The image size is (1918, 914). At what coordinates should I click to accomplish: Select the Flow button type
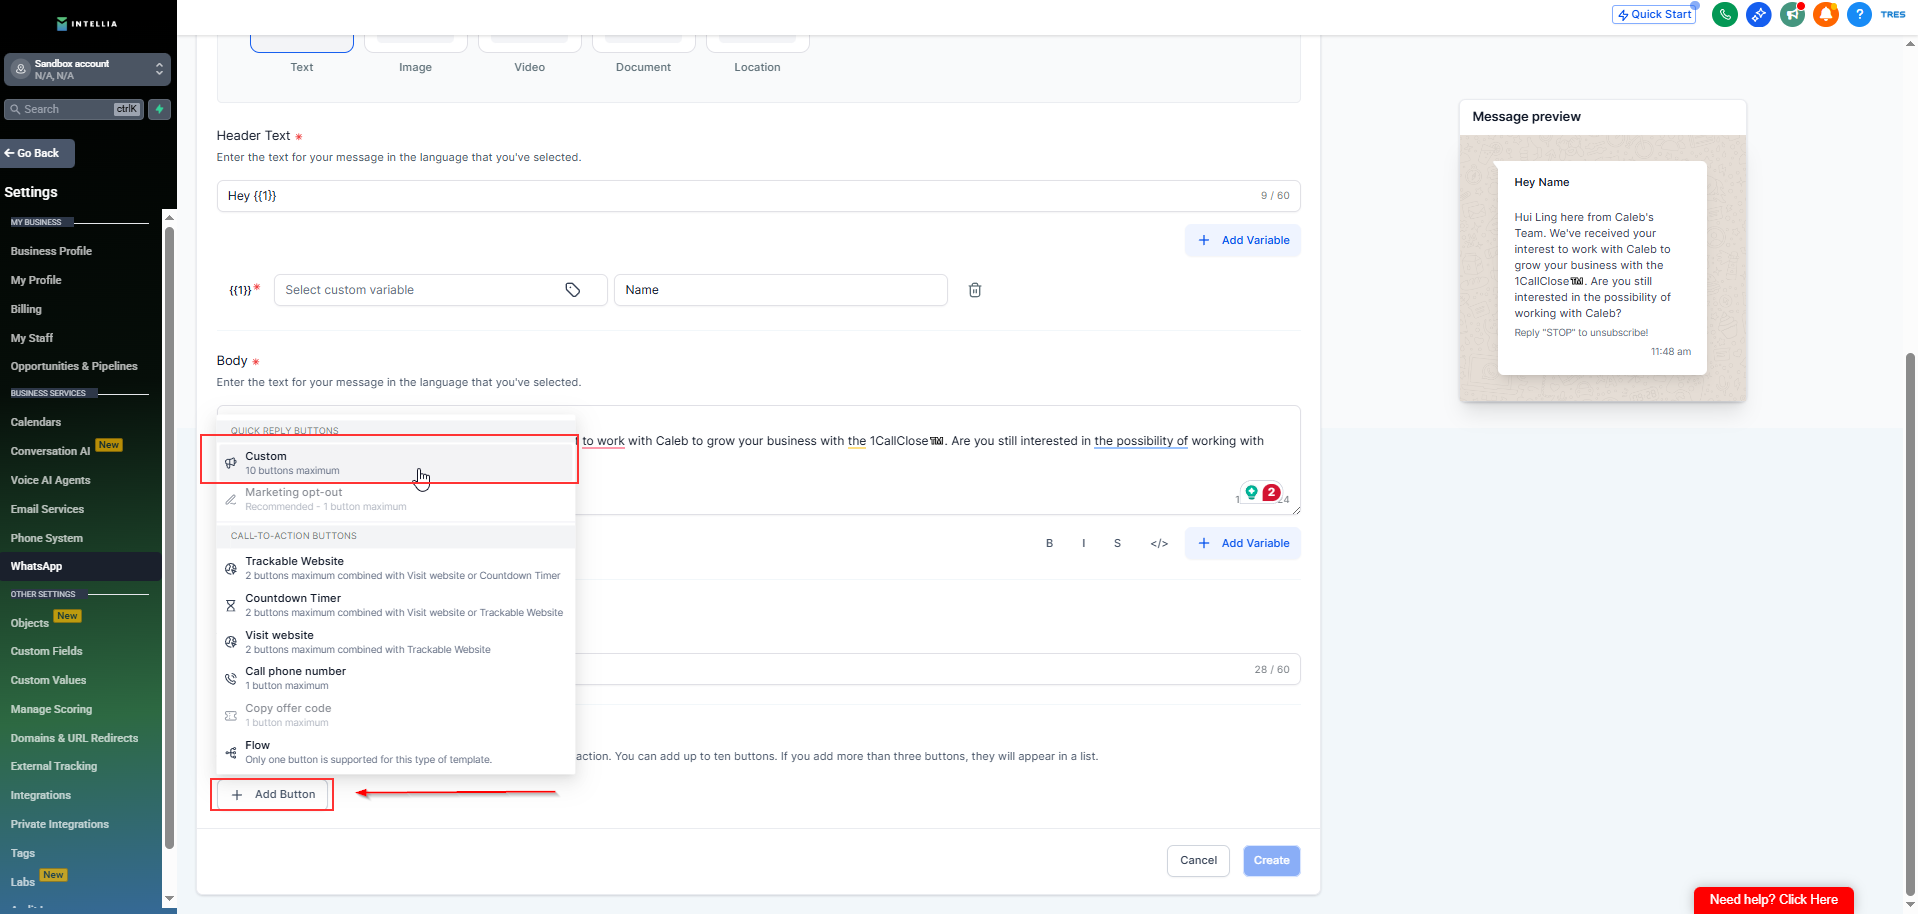tap(396, 752)
